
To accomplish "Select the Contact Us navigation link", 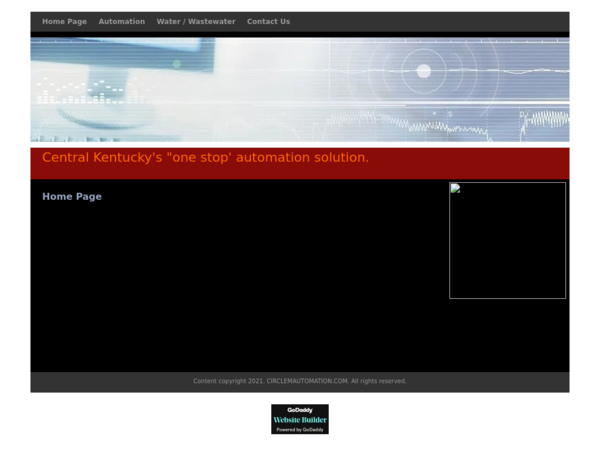I will (268, 22).
